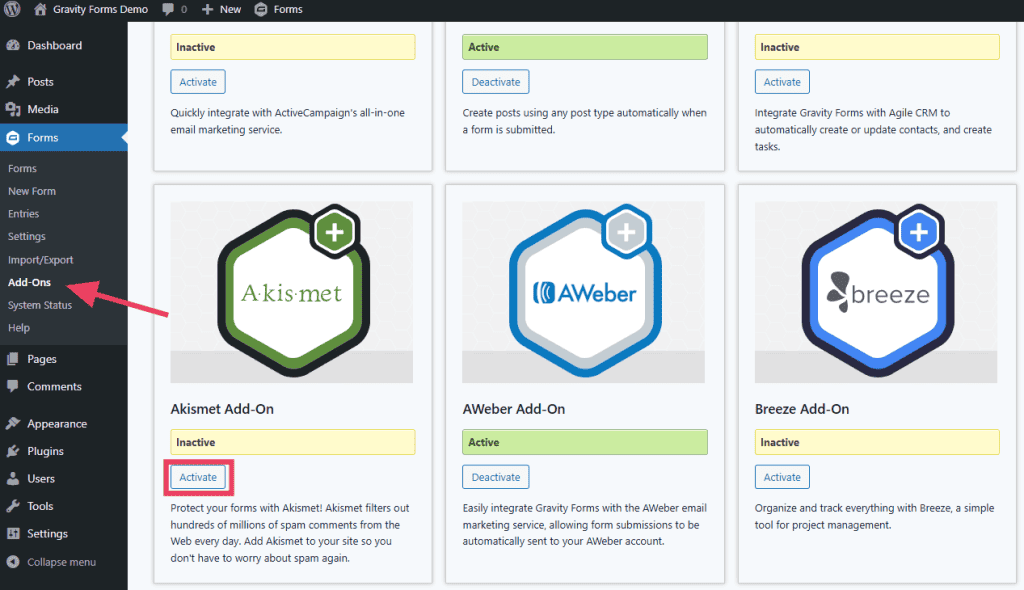Click the New plus icon in admin bar

207,9
